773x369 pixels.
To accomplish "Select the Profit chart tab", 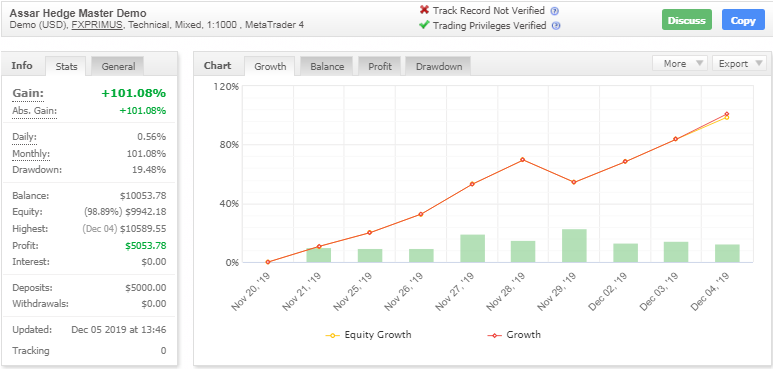I will click(x=380, y=66).
